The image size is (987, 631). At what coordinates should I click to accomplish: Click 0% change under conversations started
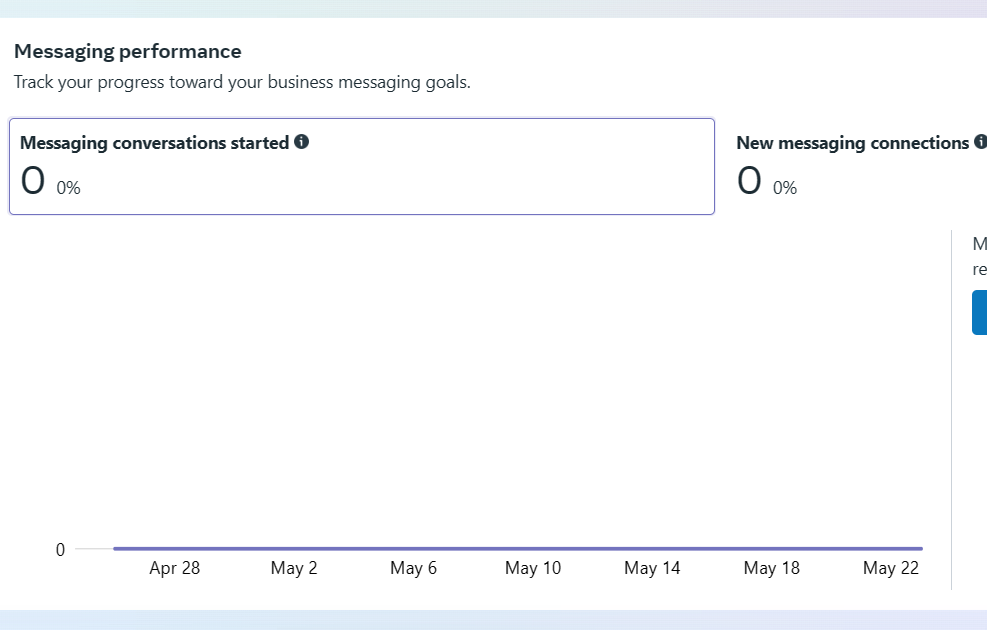pyautogui.click(x=69, y=187)
